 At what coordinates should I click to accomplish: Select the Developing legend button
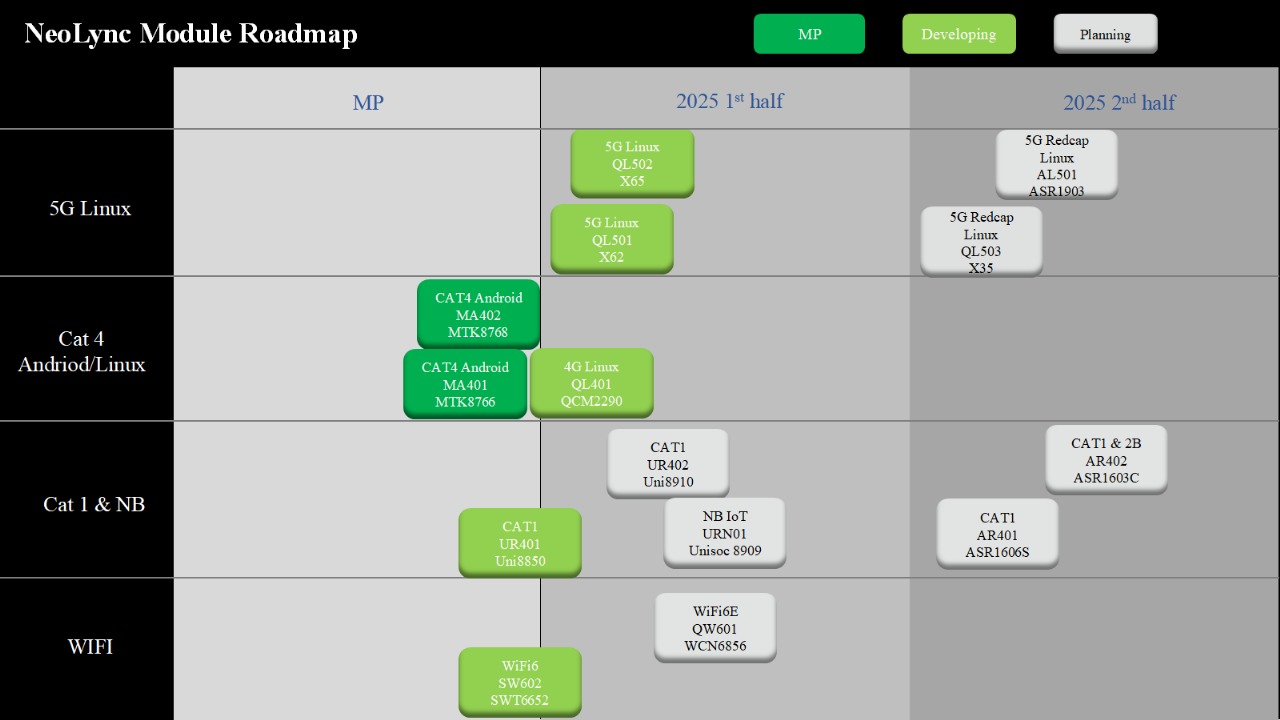pyautogui.click(x=959, y=33)
